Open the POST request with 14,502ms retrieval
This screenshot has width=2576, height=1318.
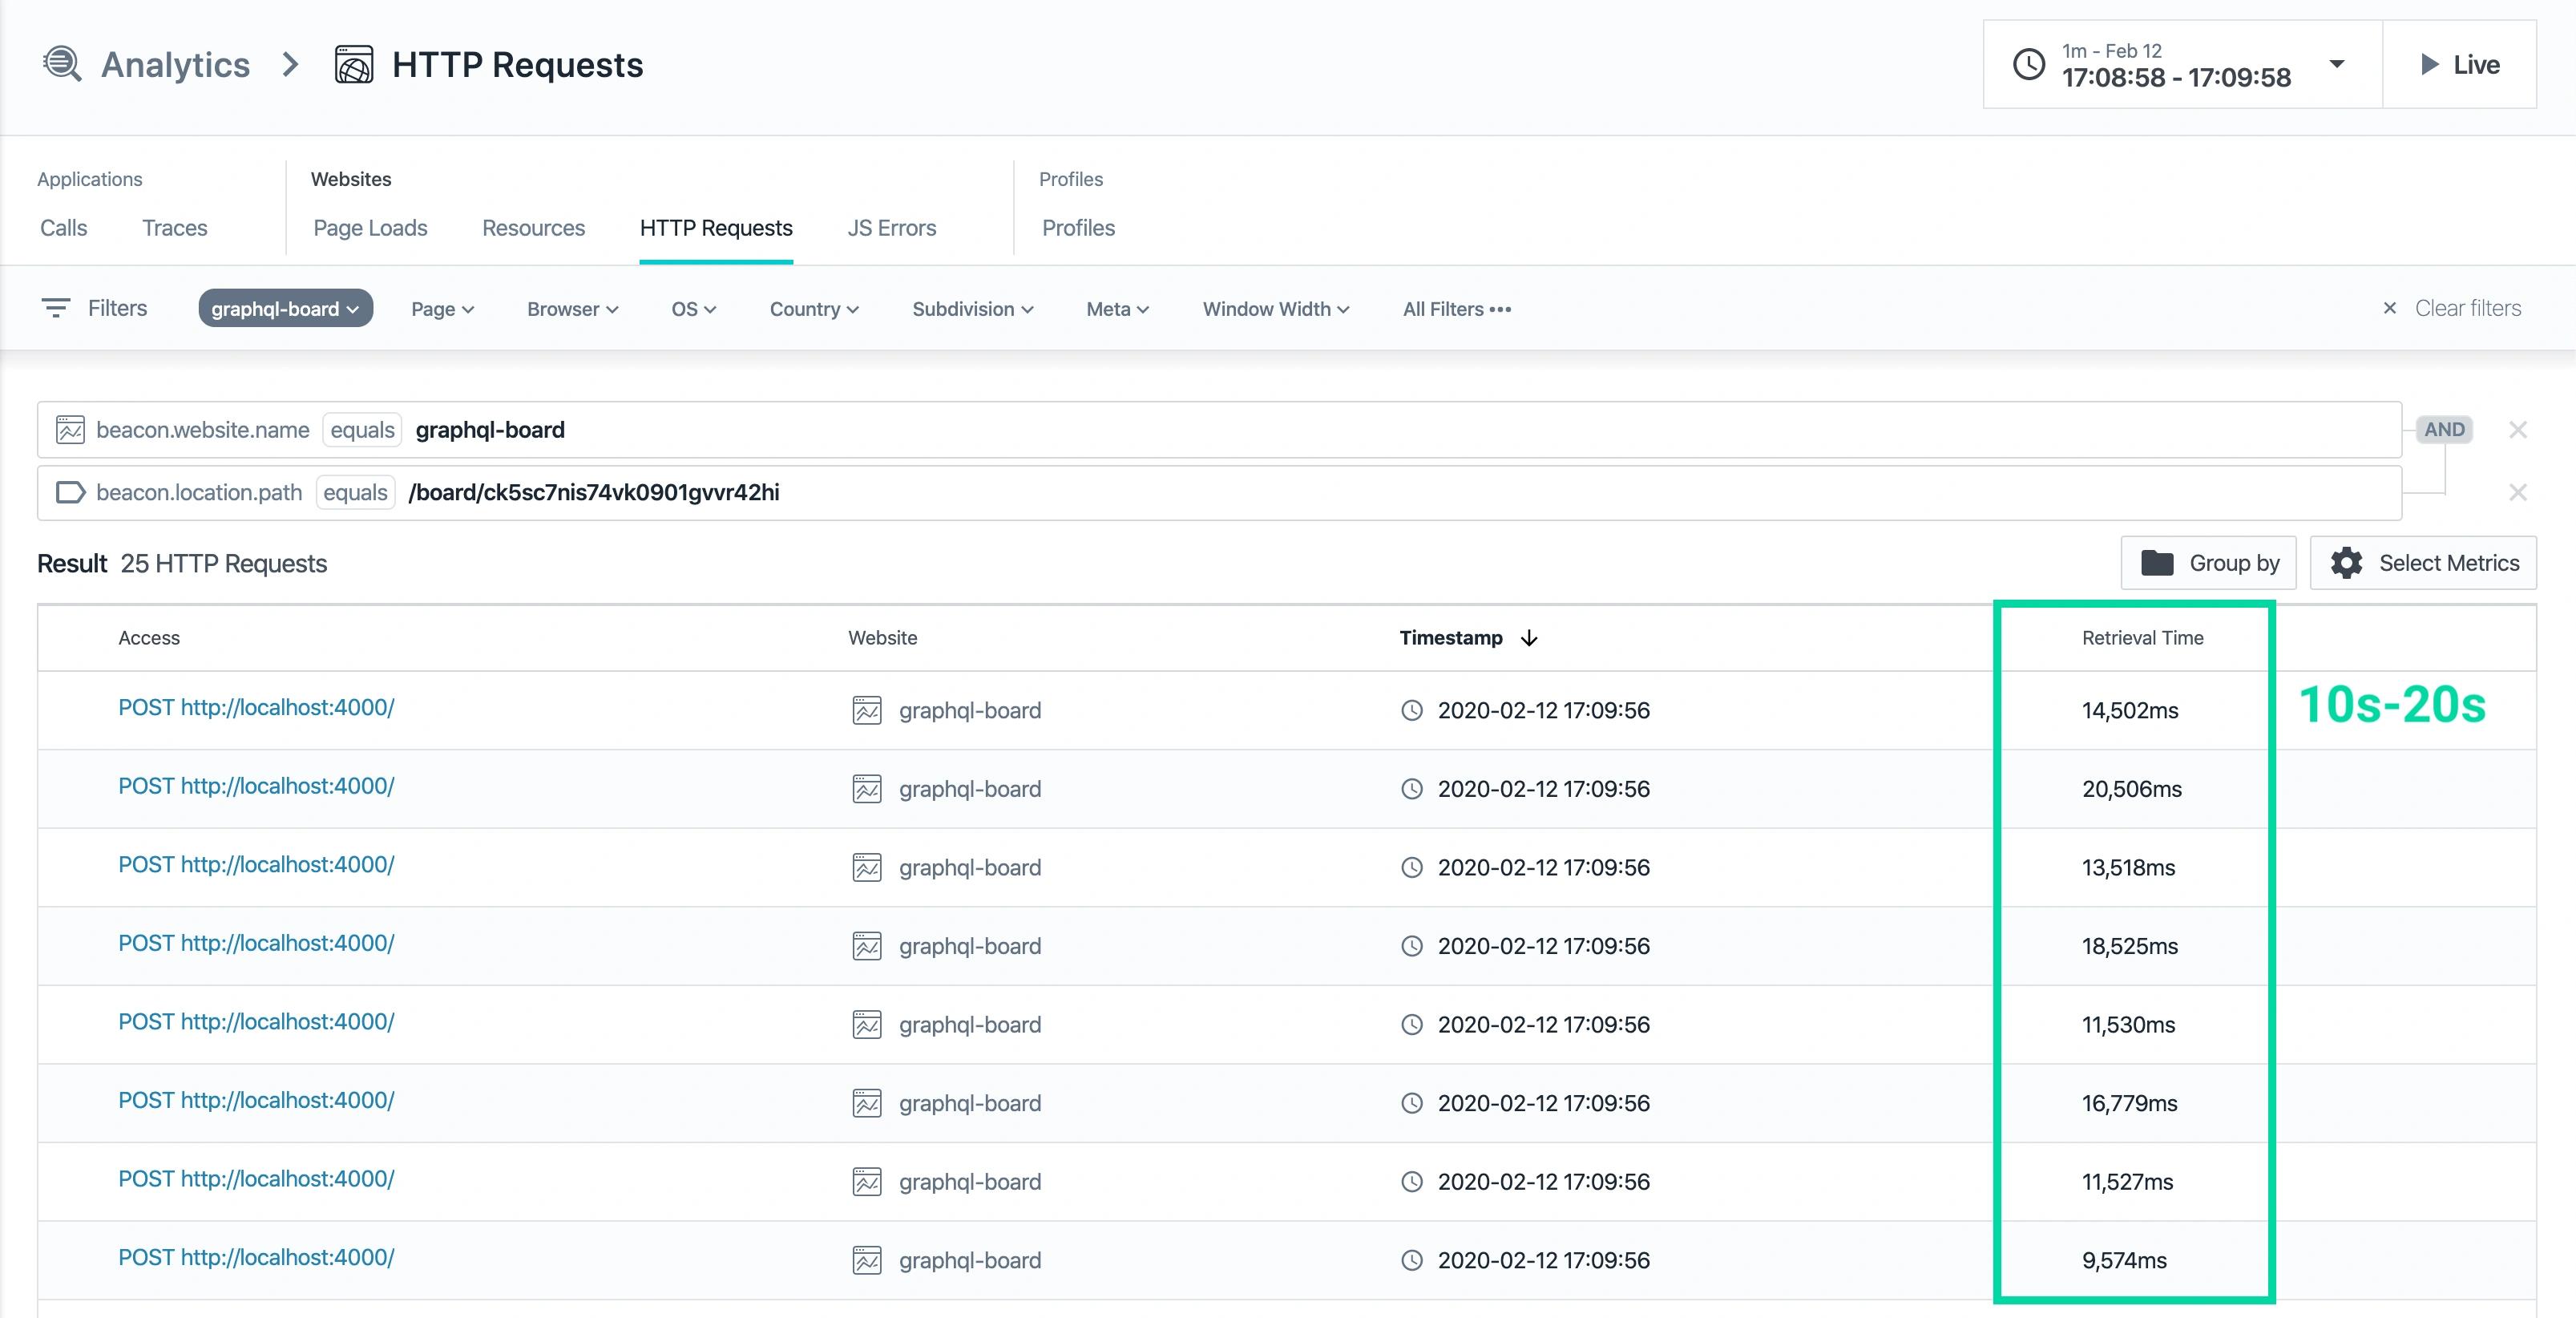tap(256, 708)
